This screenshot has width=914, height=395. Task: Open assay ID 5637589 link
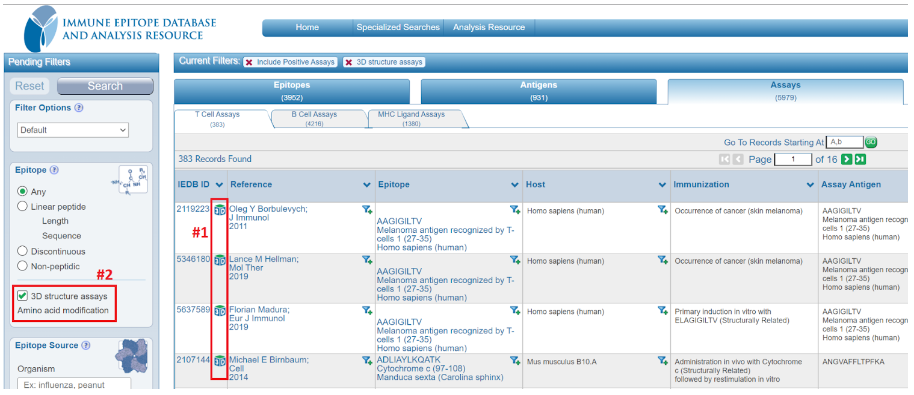[x=193, y=309]
